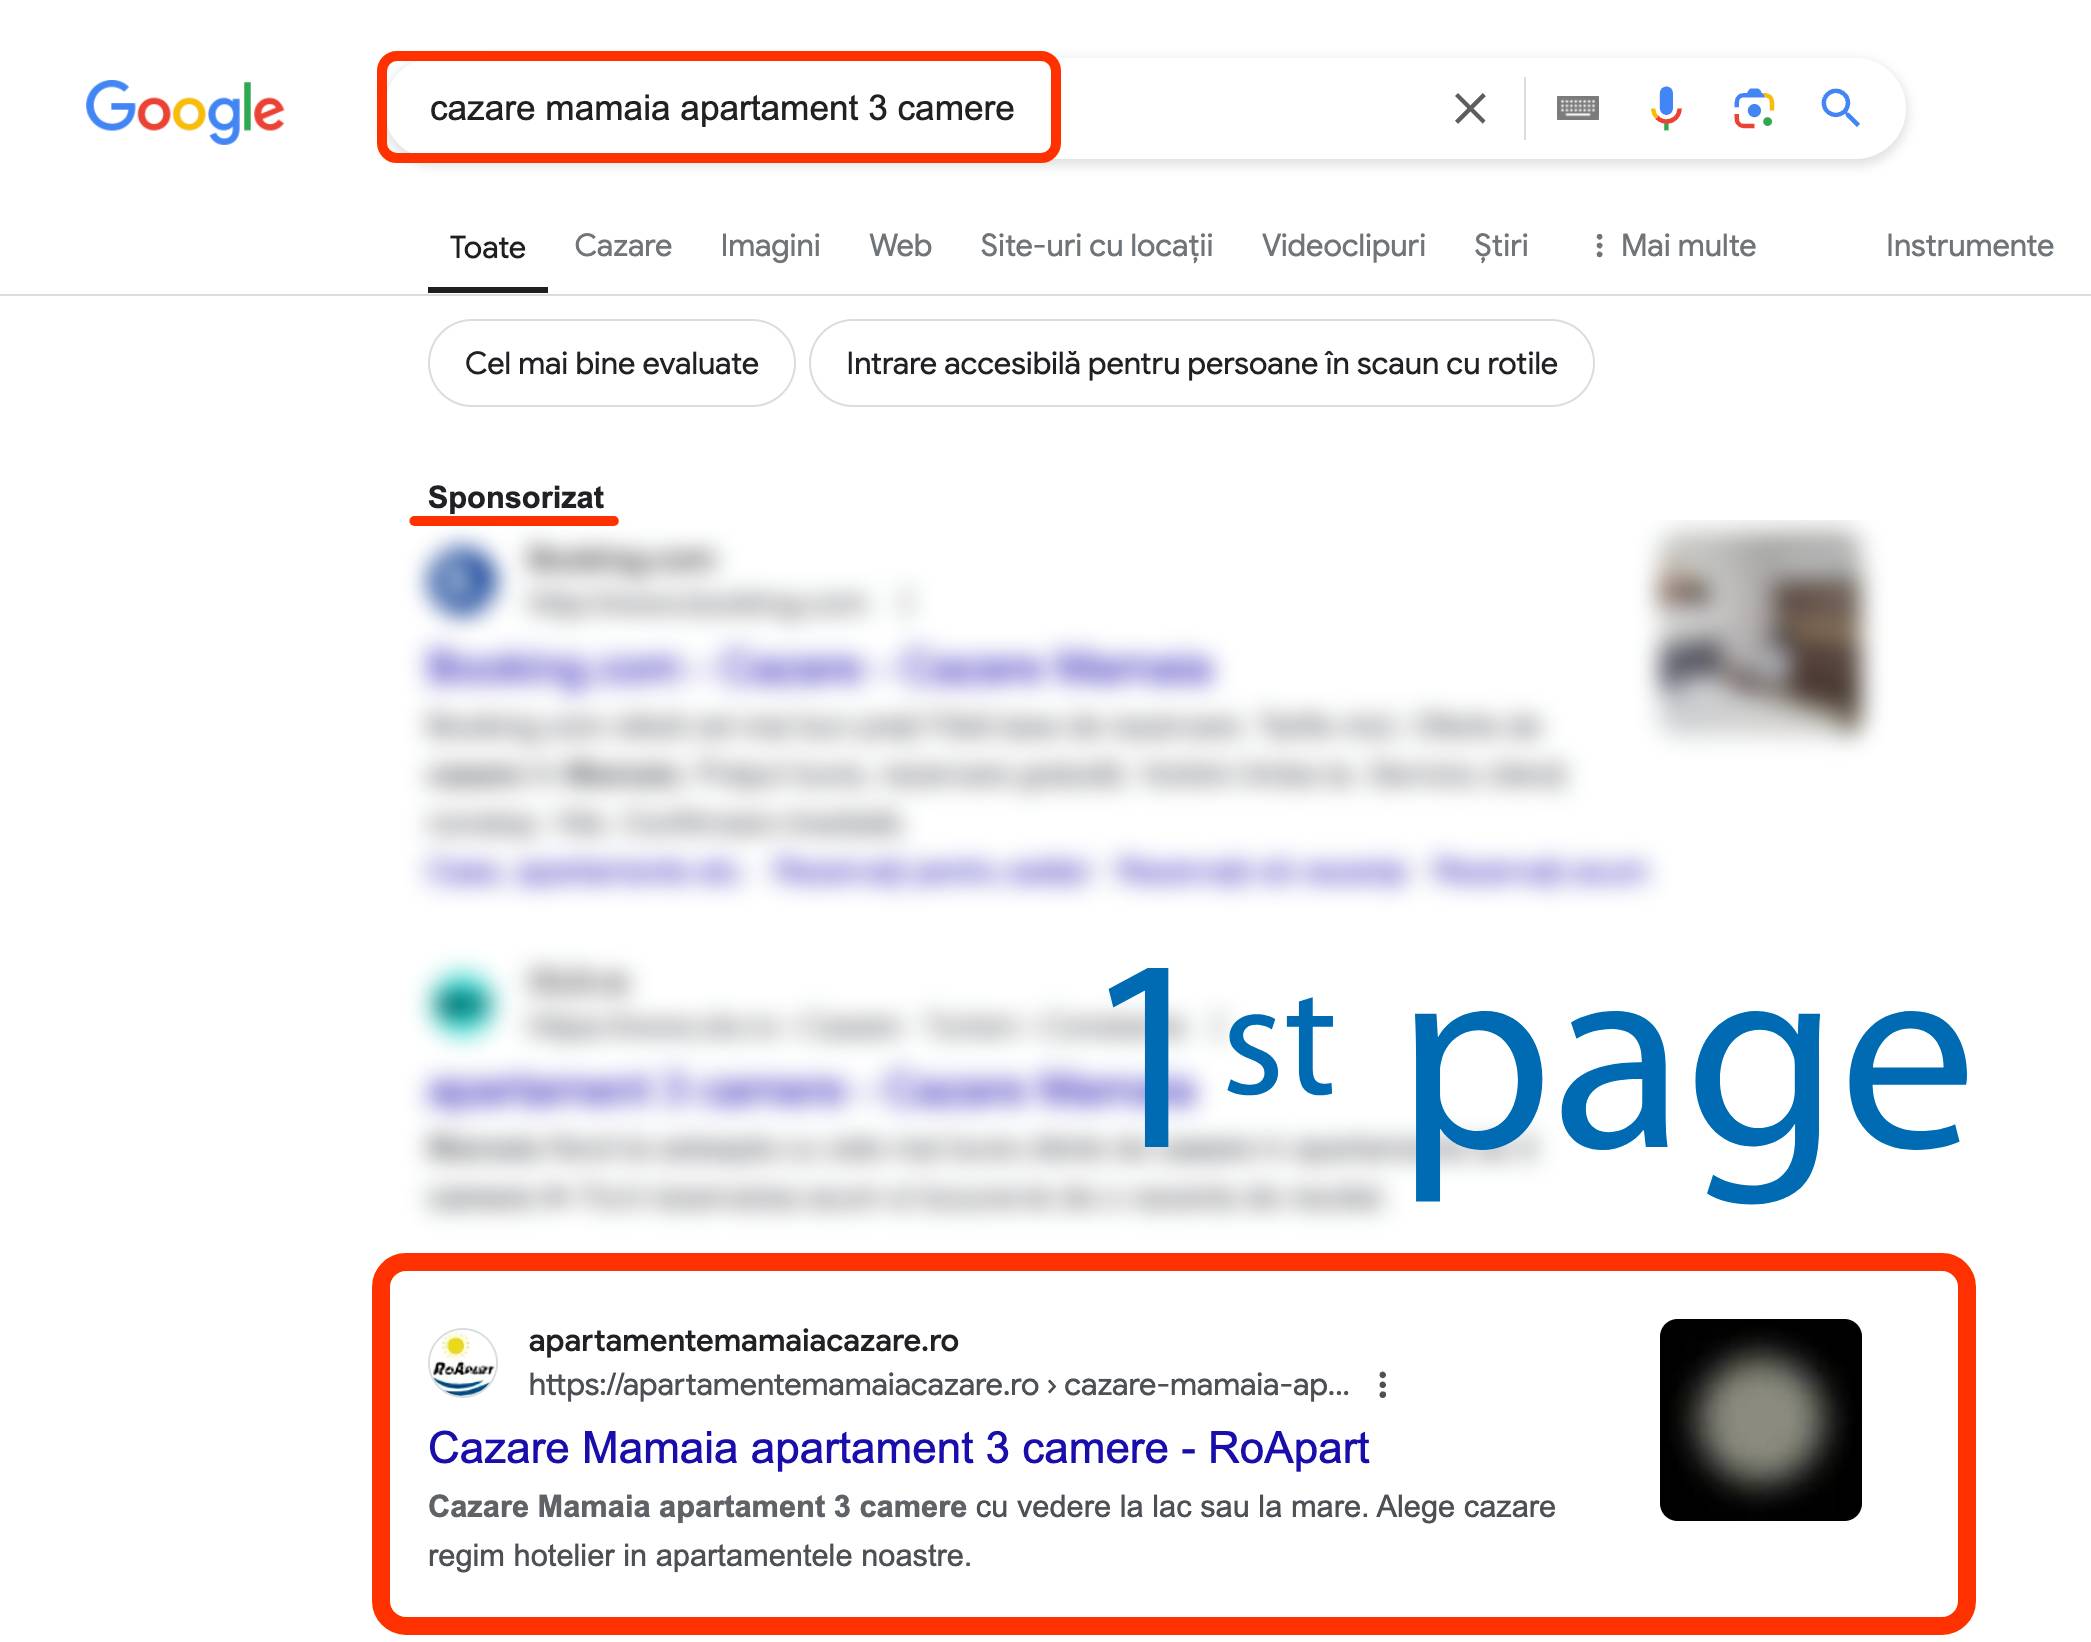Open the on-screen keyboard icon
The height and width of the screenshot is (1642, 2091).
(x=1578, y=108)
